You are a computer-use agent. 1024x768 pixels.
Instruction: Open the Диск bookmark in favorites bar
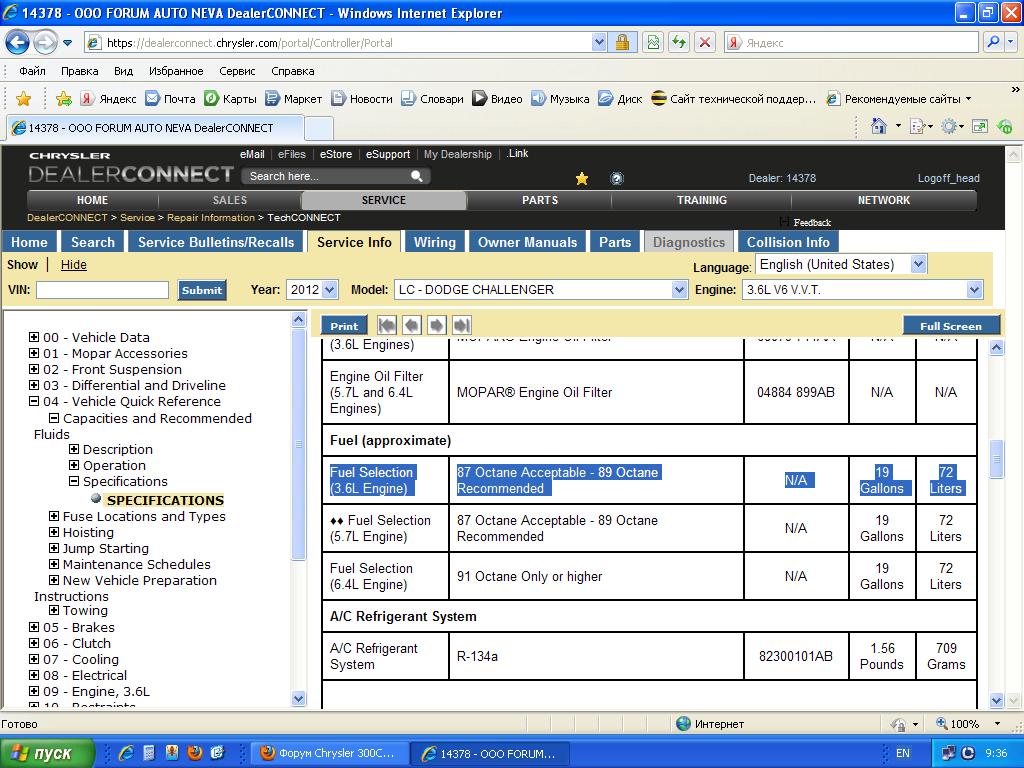620,99
